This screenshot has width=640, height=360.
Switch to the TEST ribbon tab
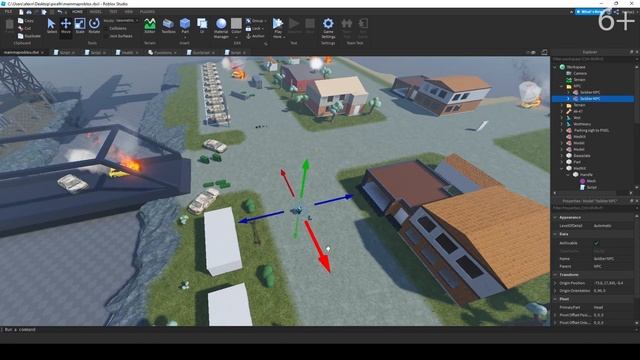pos(113,12)
